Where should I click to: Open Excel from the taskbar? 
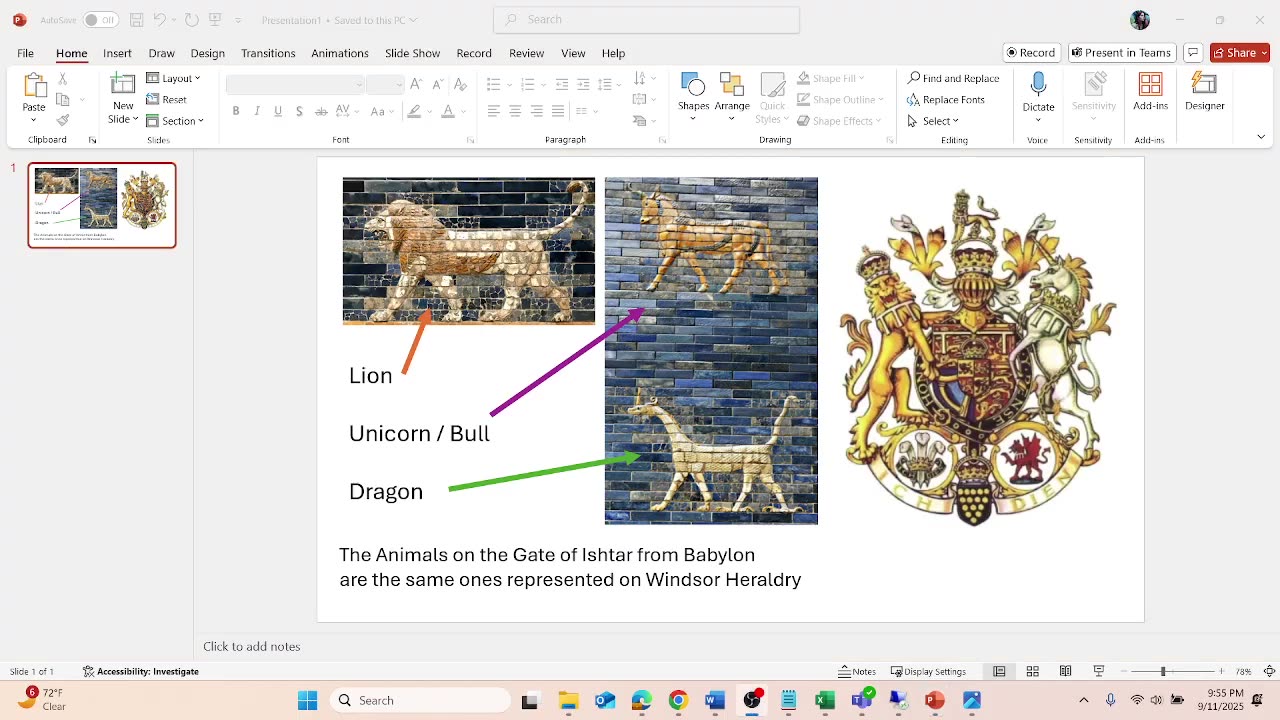pos(825,700)
